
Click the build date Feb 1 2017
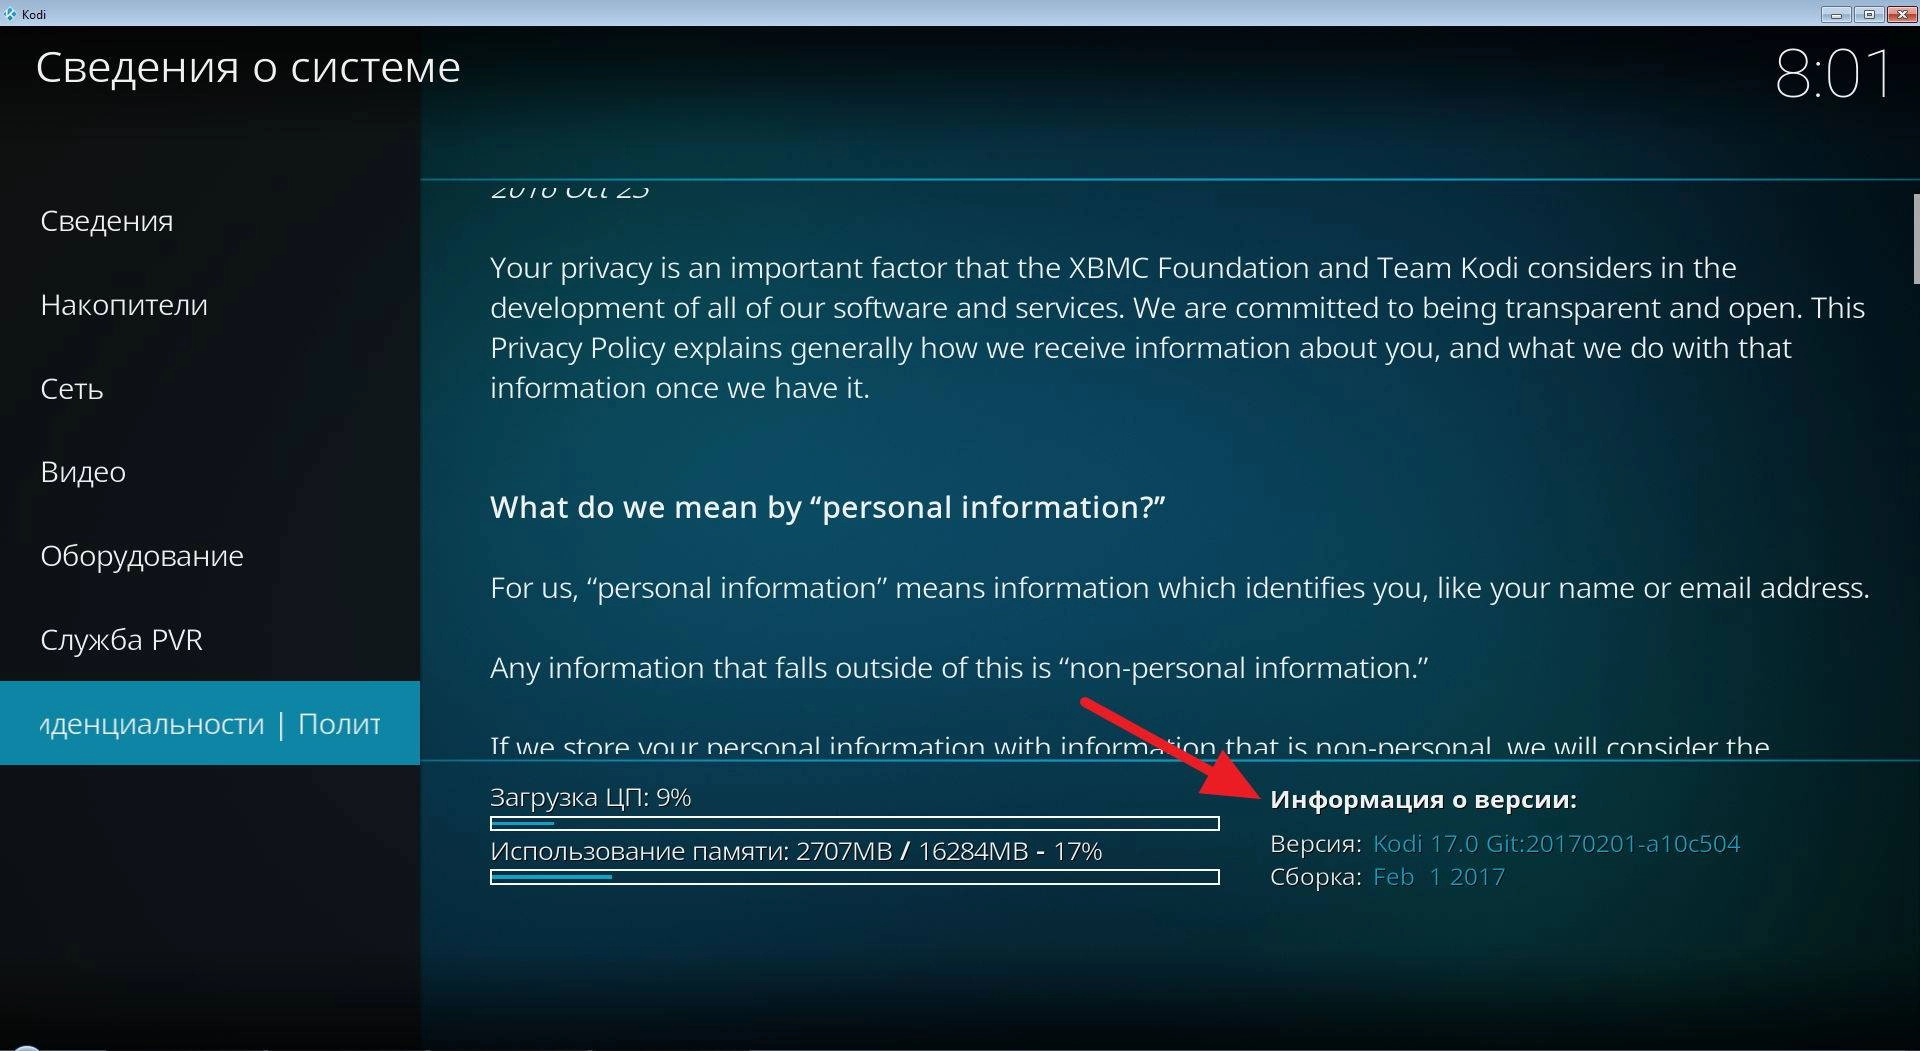1439,877
